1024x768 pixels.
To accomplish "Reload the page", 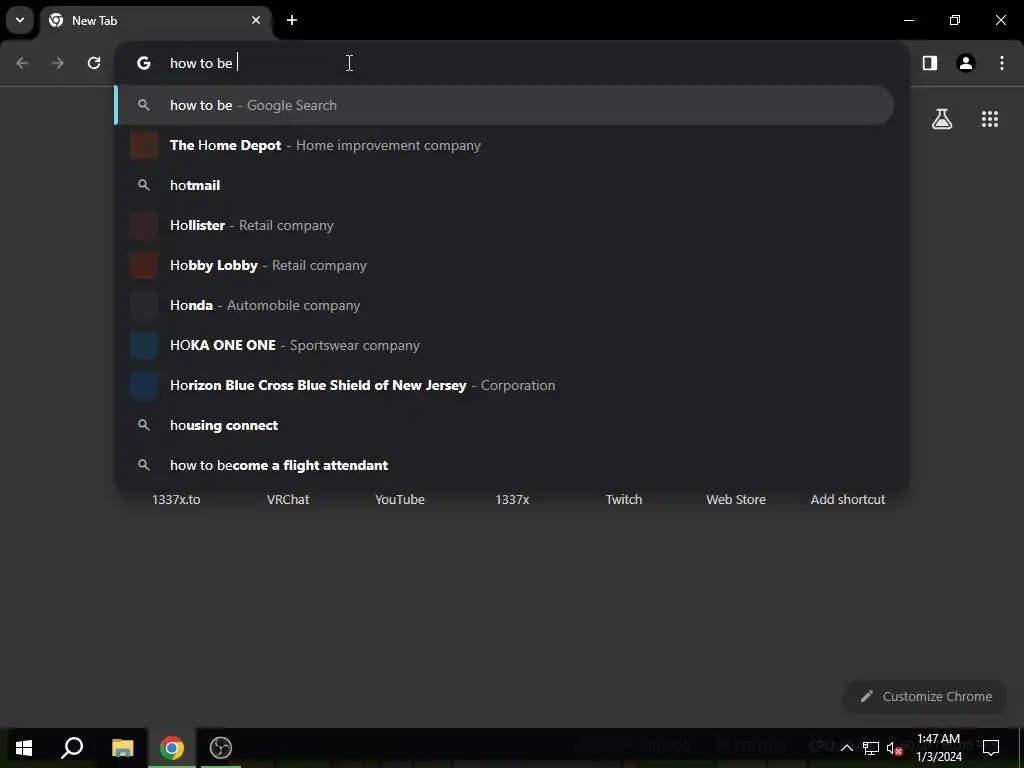I will pyautogui.click(x=94, y=63).
